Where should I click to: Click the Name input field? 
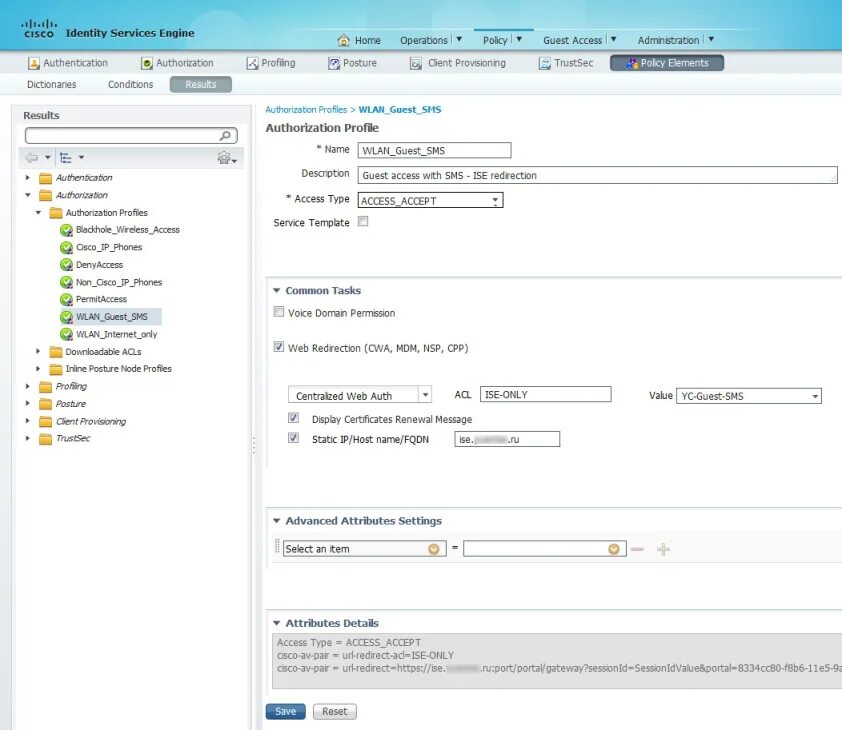[434, 150]
